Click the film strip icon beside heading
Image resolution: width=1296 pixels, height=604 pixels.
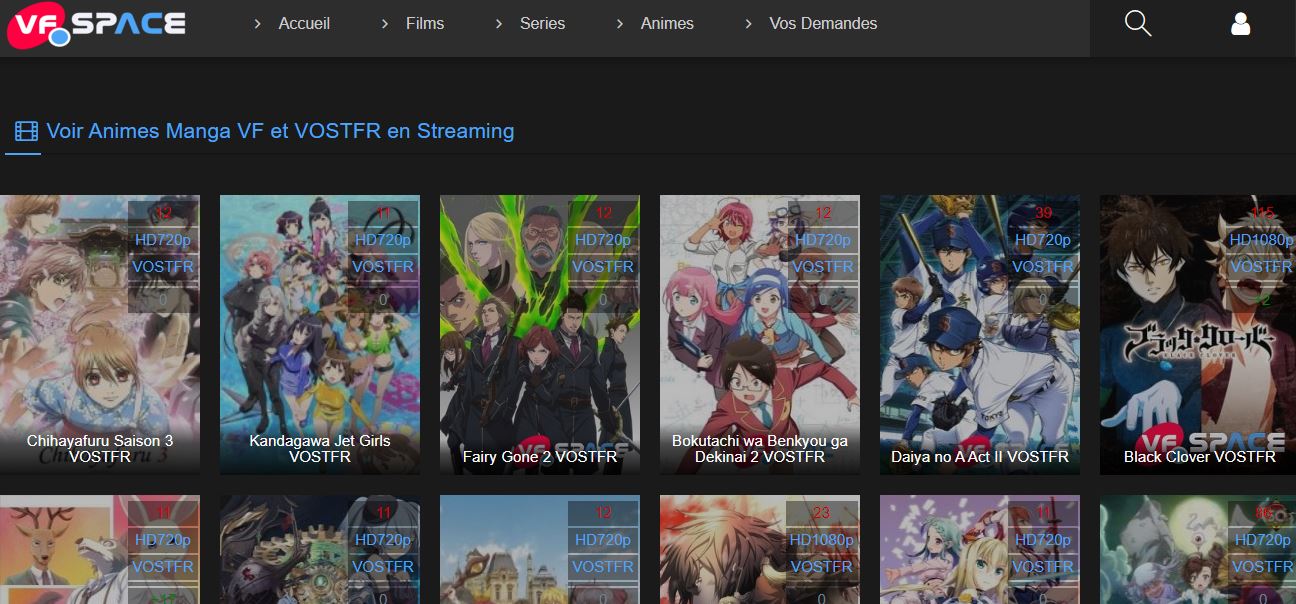(26, 131)
